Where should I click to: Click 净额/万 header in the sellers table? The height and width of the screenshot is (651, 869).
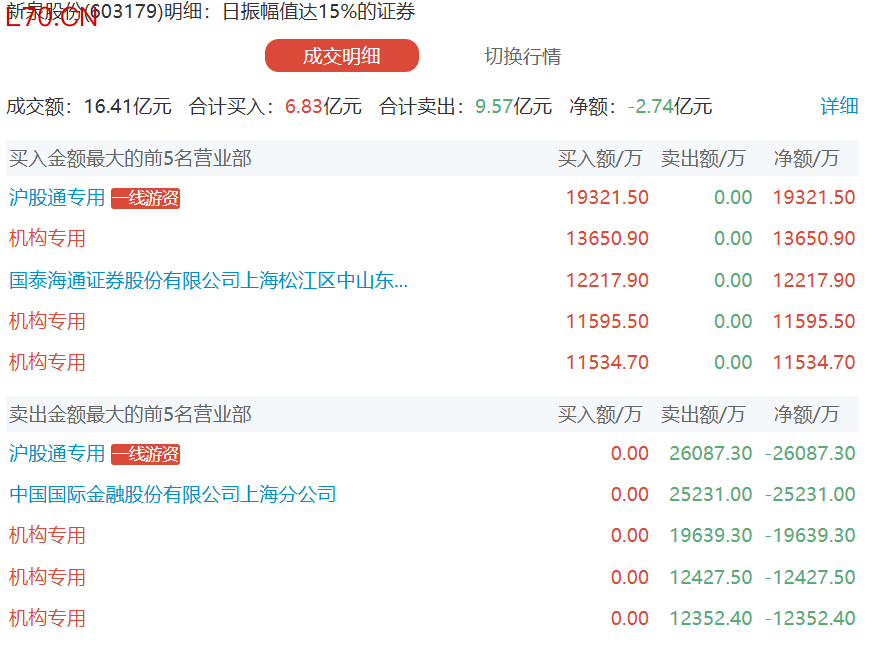click(806, 415)
